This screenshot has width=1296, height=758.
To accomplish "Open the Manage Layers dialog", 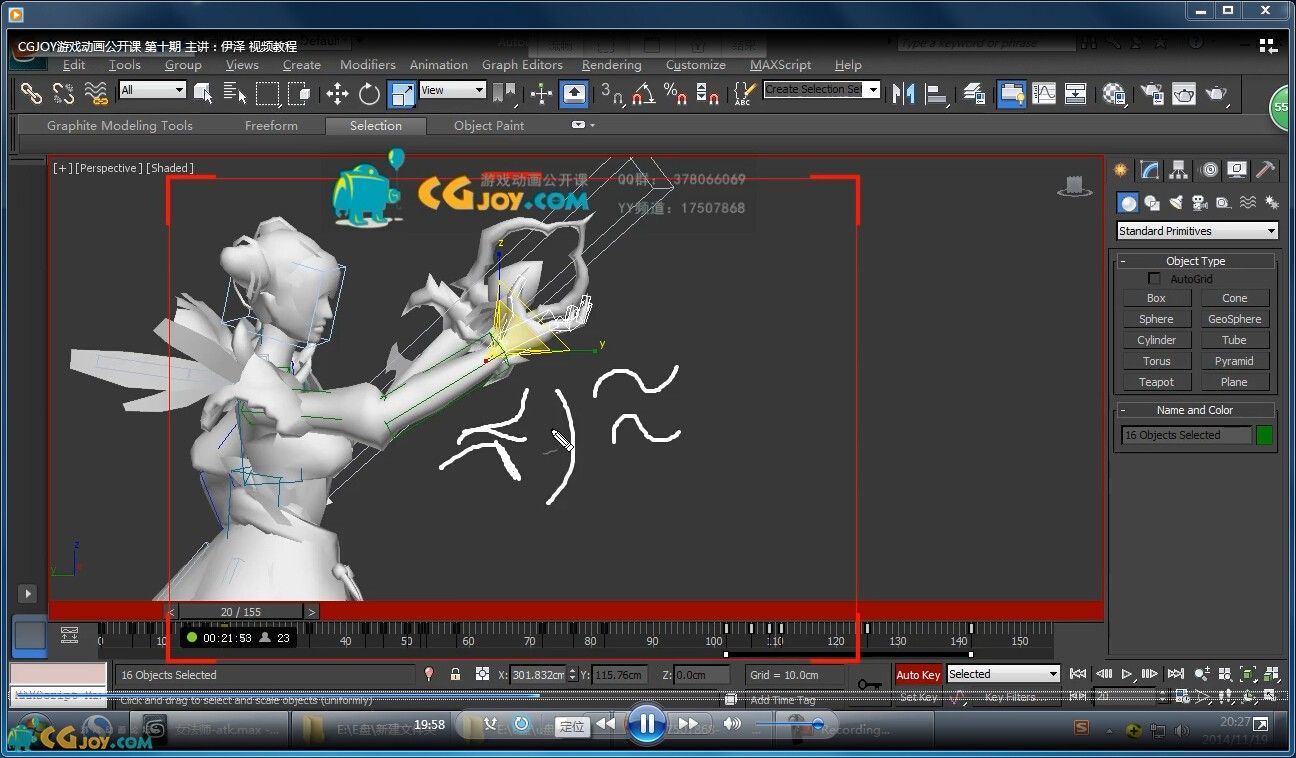I will 976,93.
